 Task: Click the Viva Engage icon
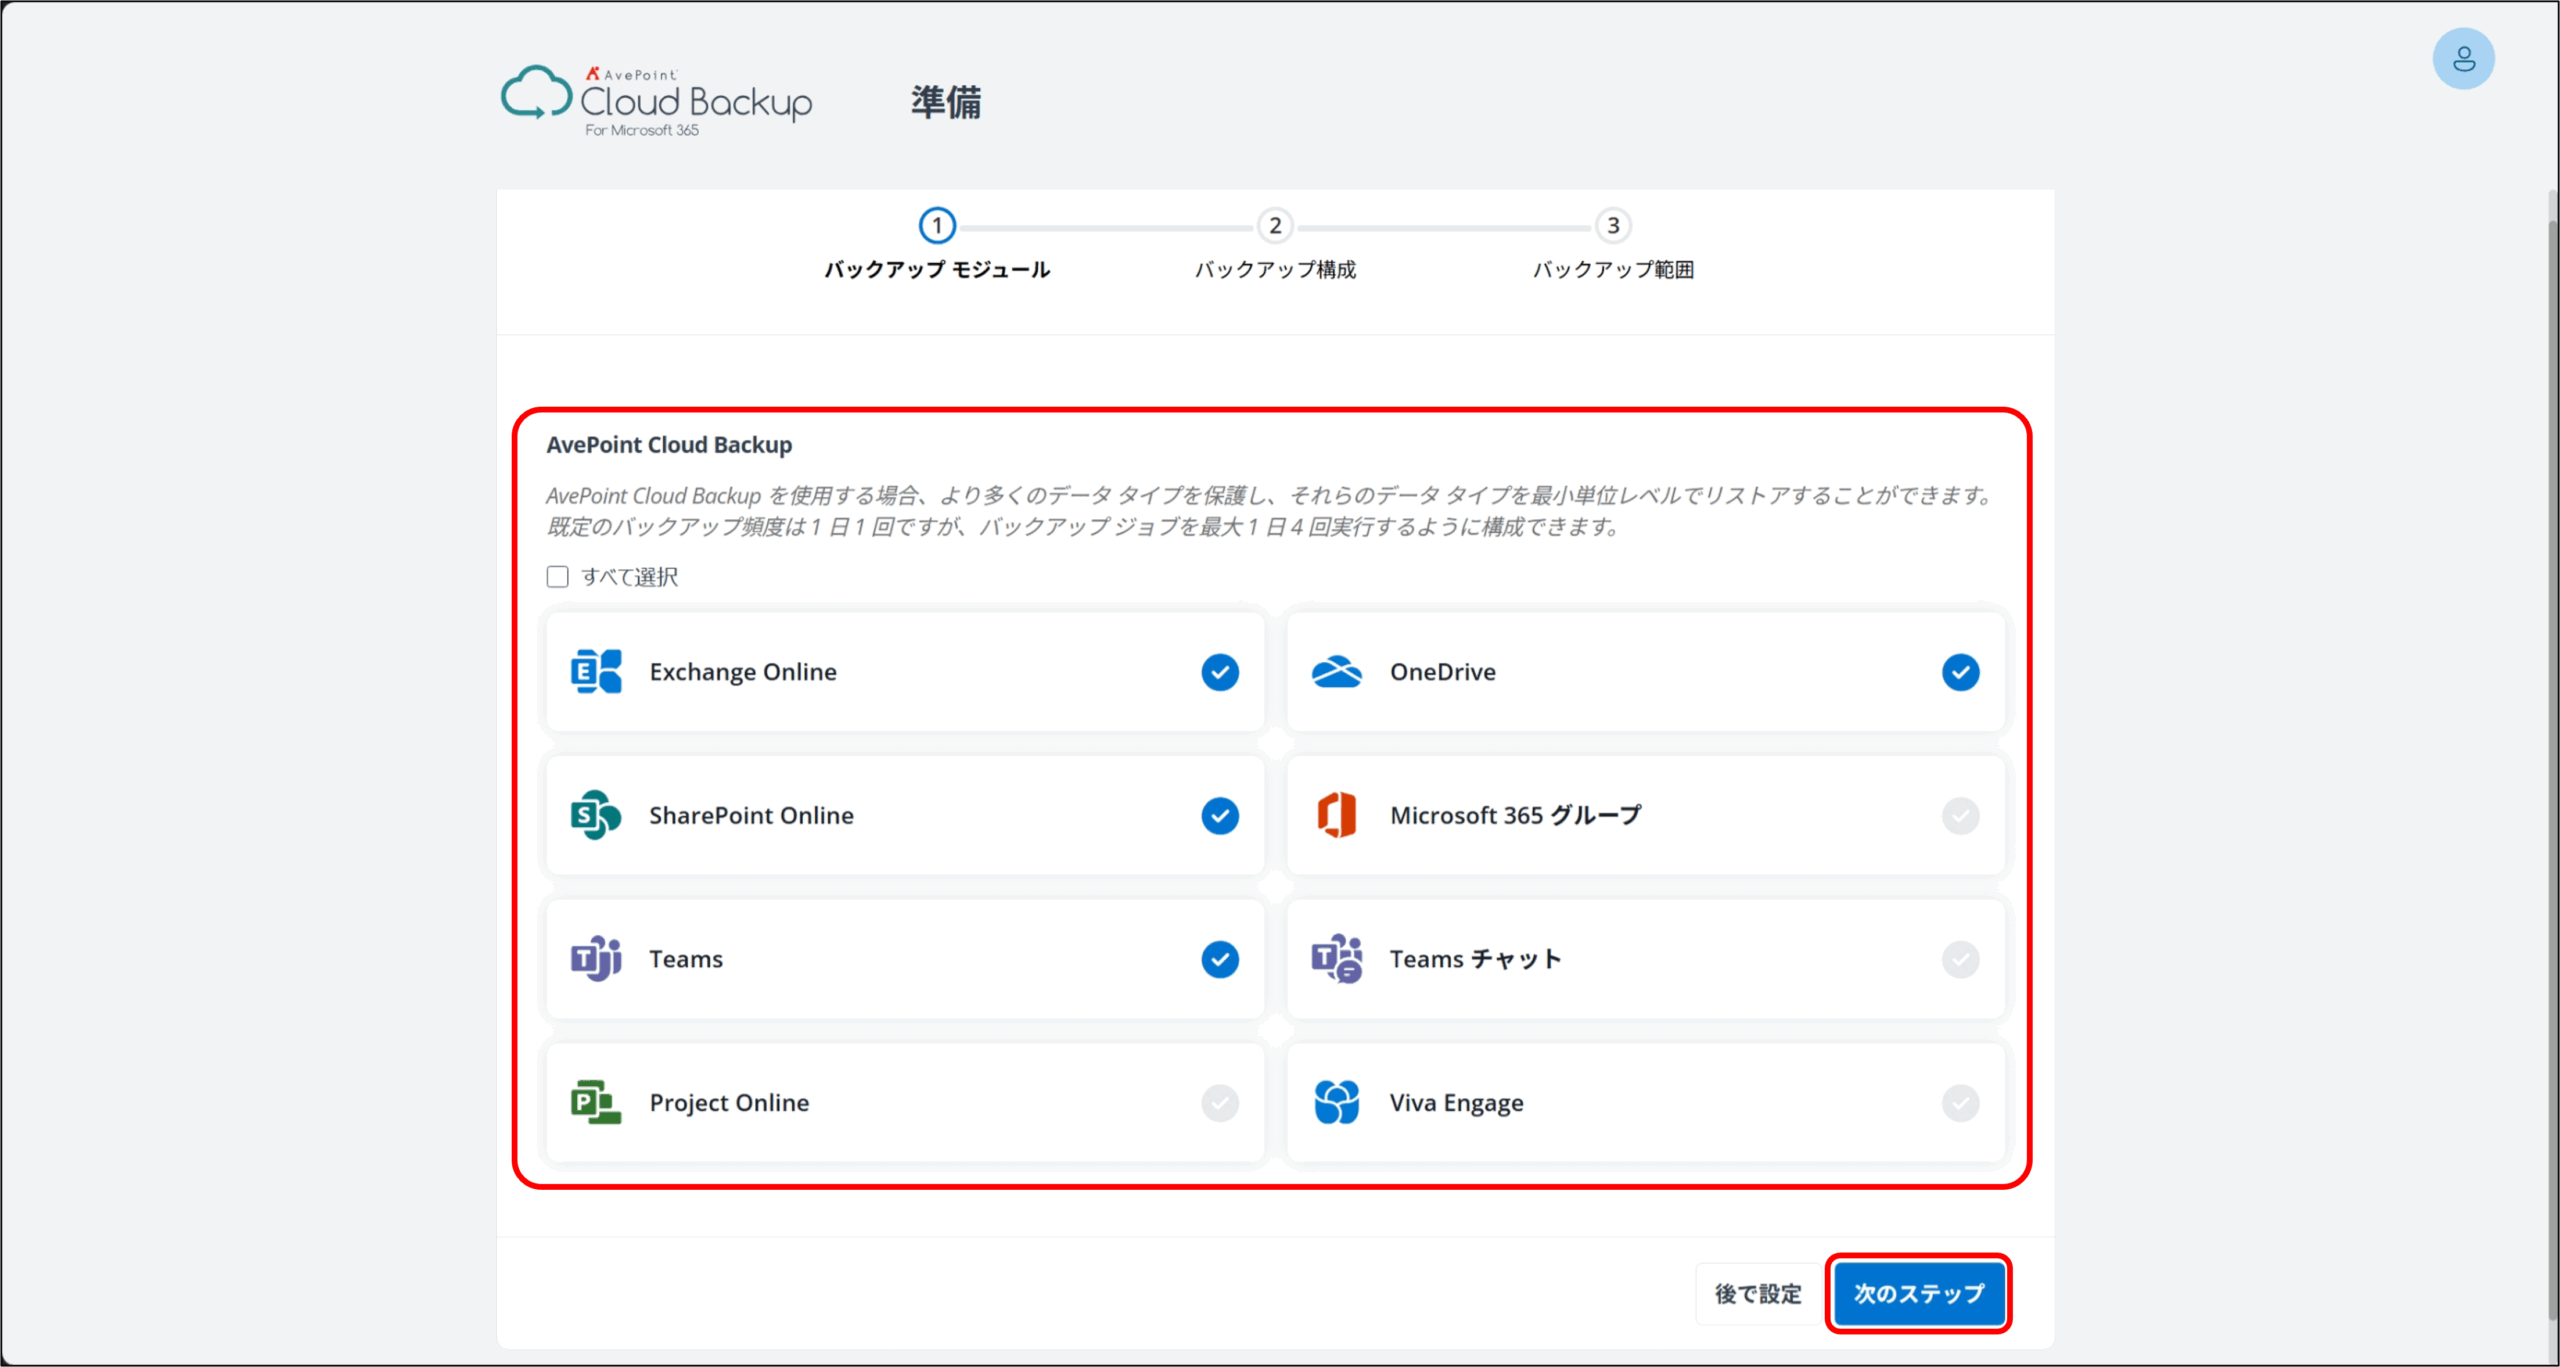pos(1336,1102)
